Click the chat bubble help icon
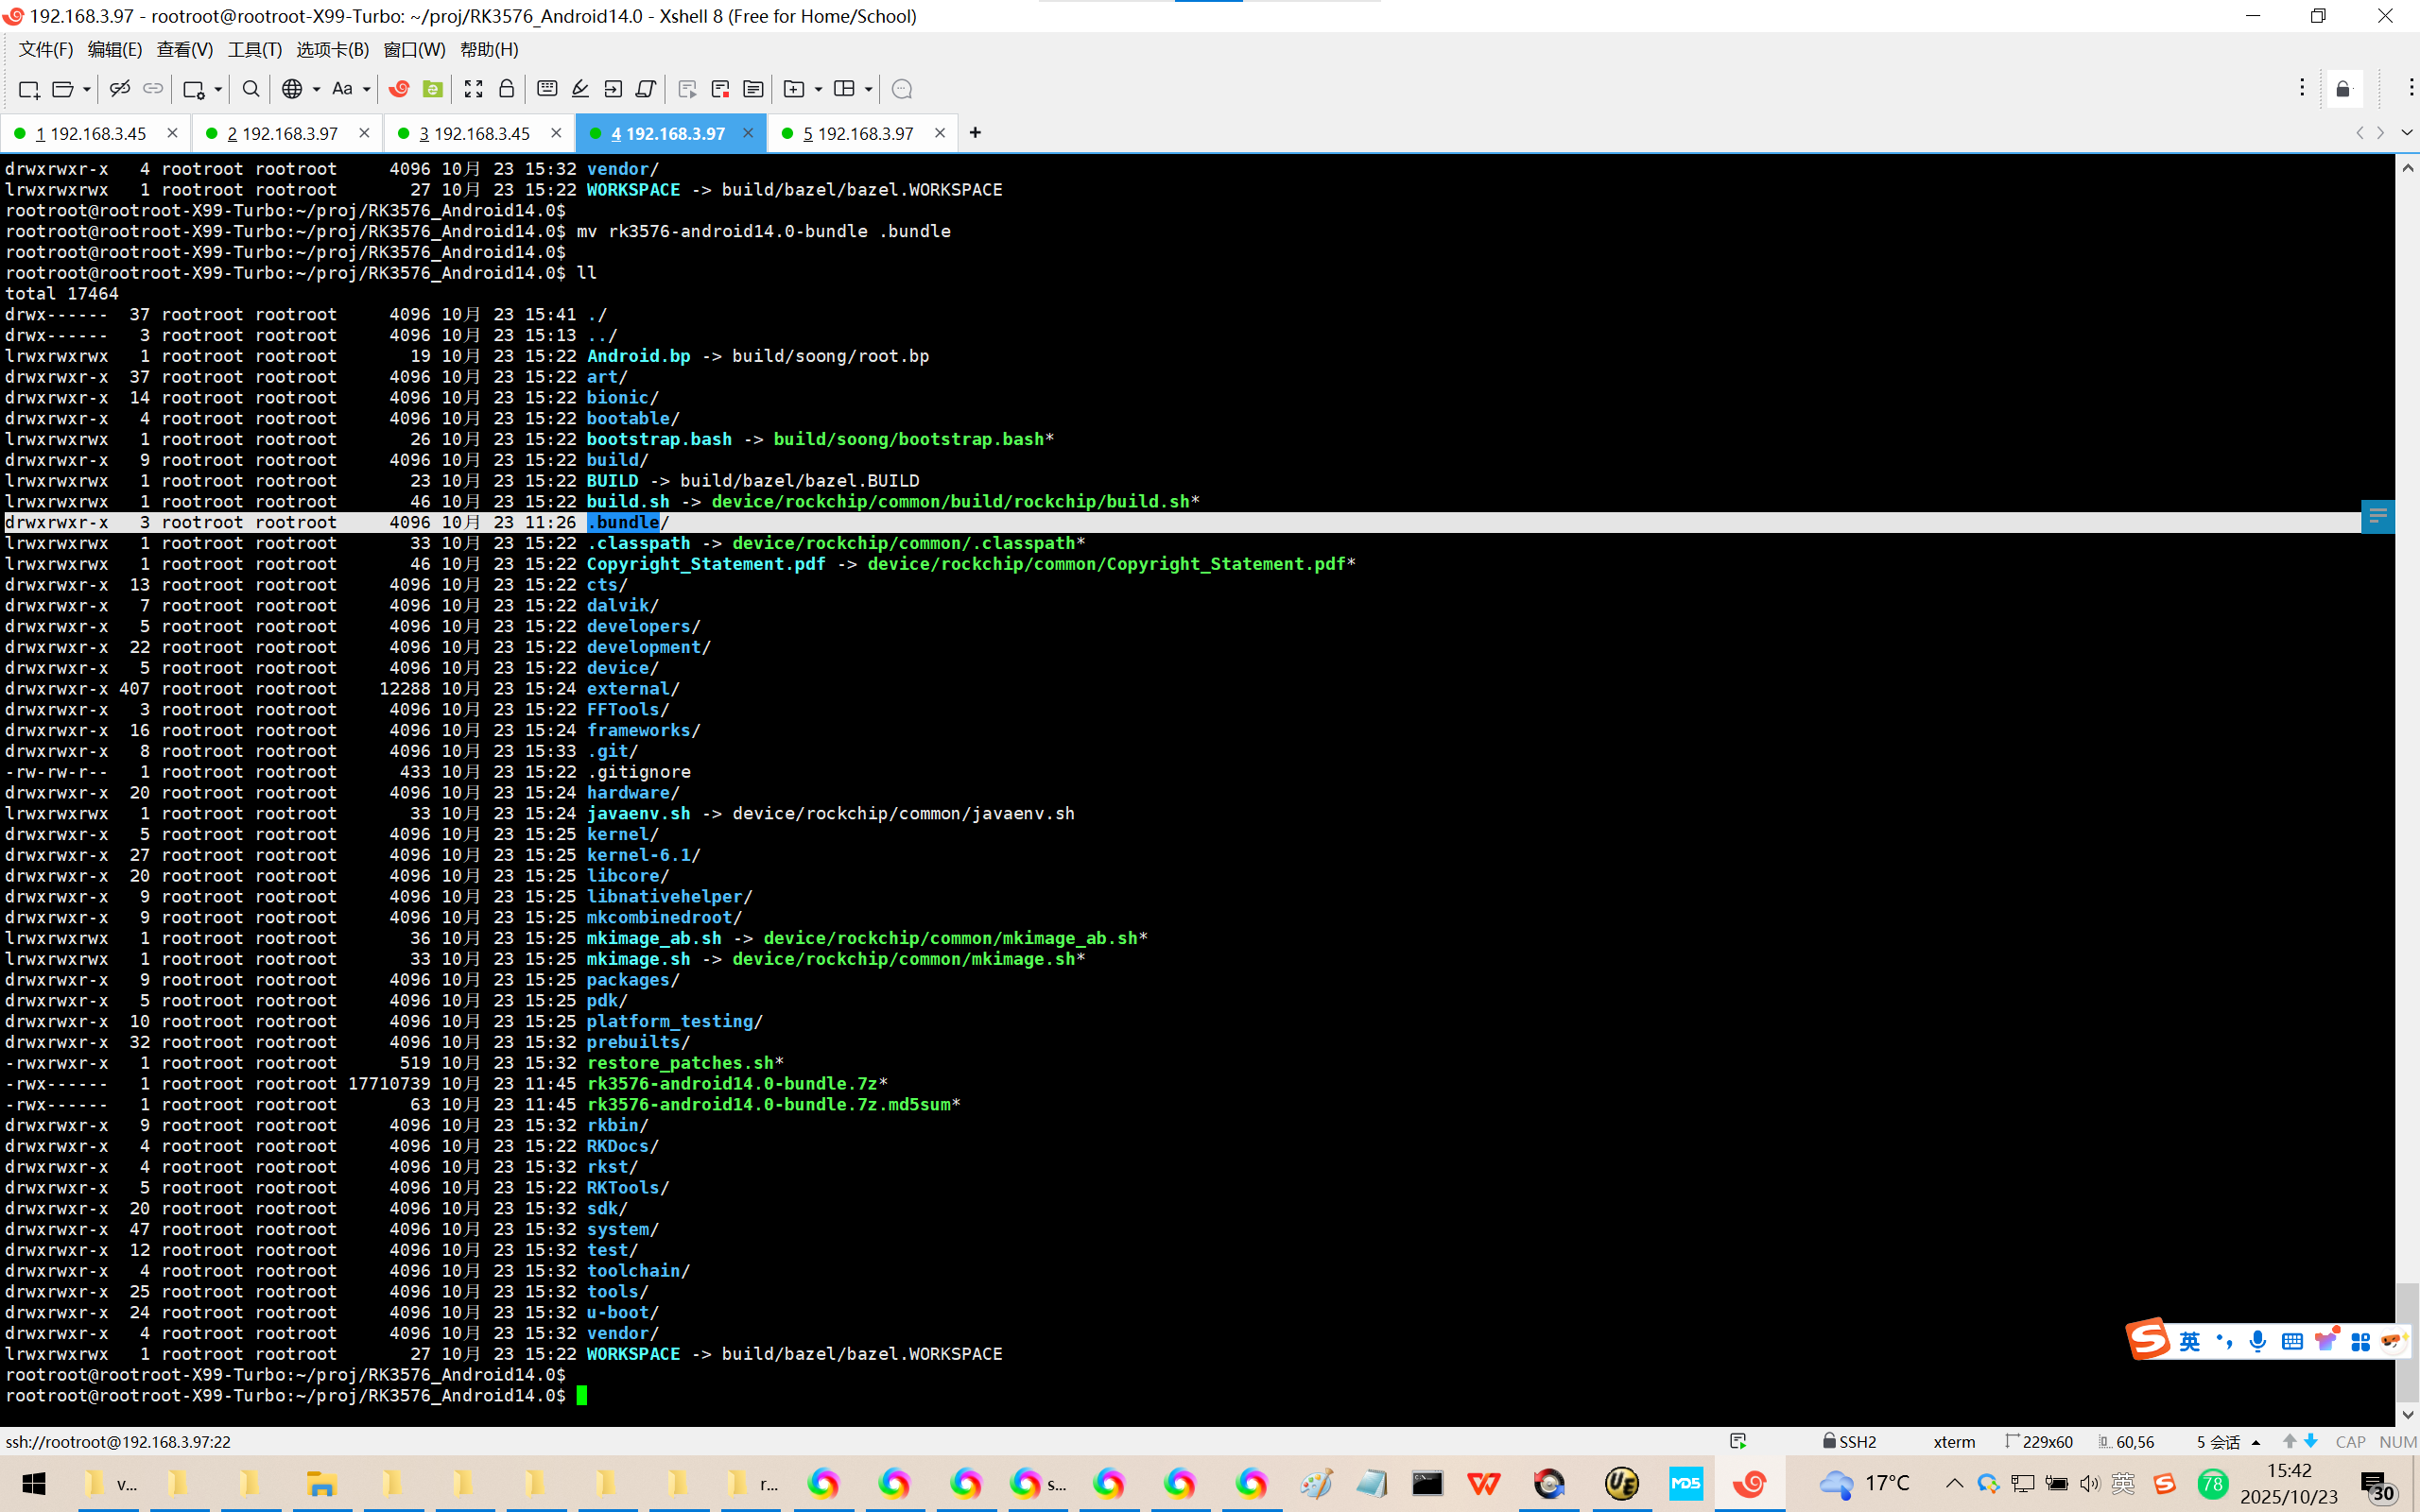2420x1512 pixels. coord(901,89)
